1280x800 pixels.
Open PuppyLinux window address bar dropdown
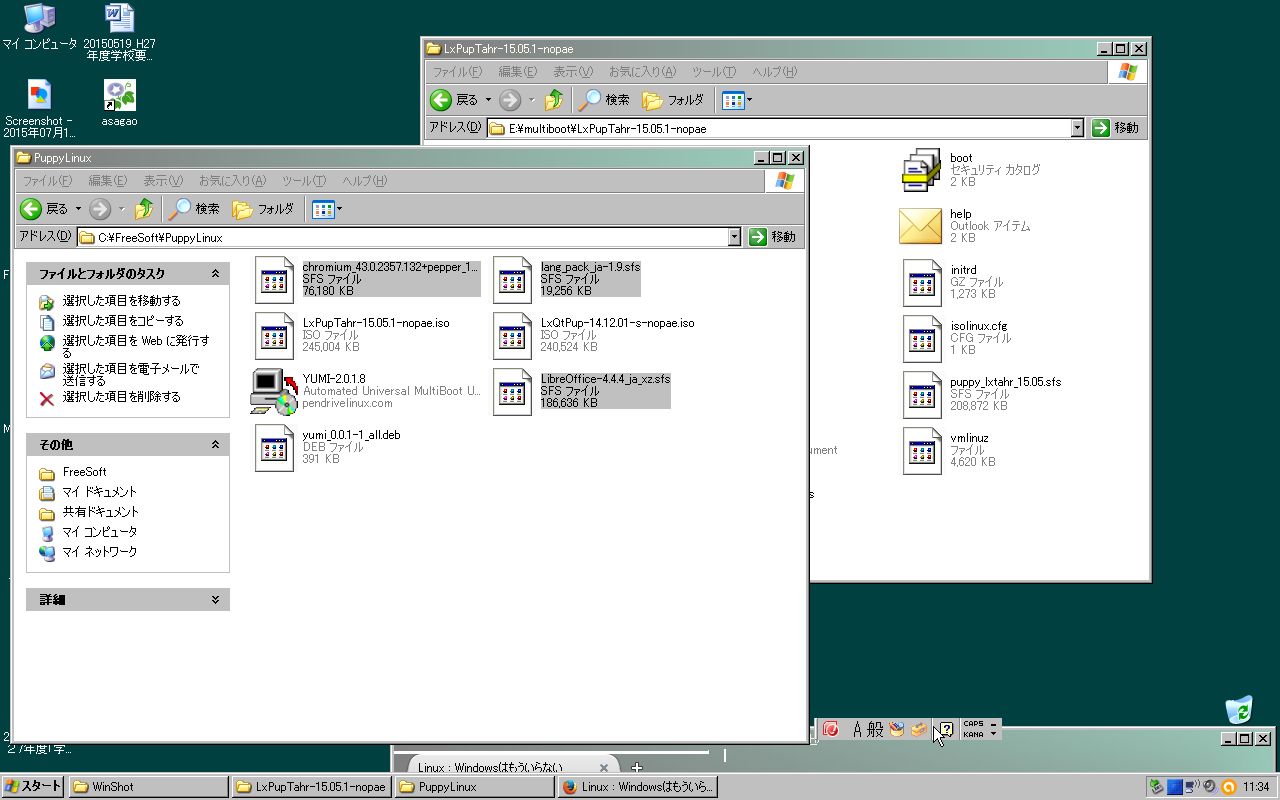[735, 237]
